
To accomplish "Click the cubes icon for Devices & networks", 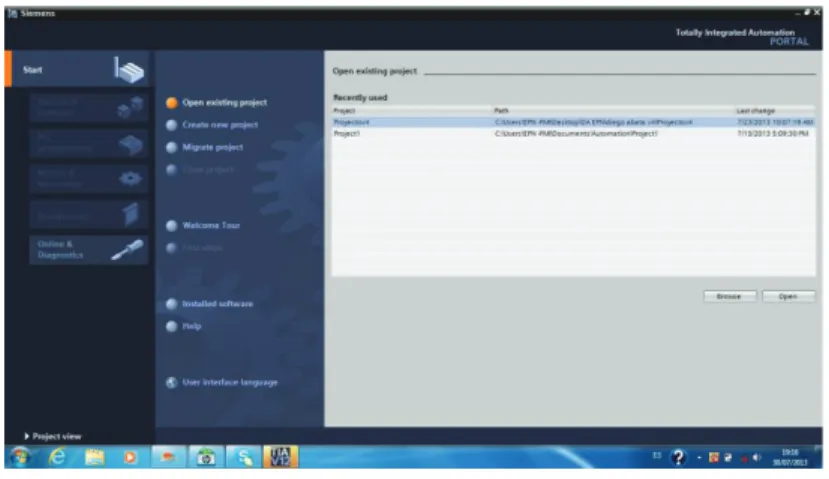I will point(130,107).
